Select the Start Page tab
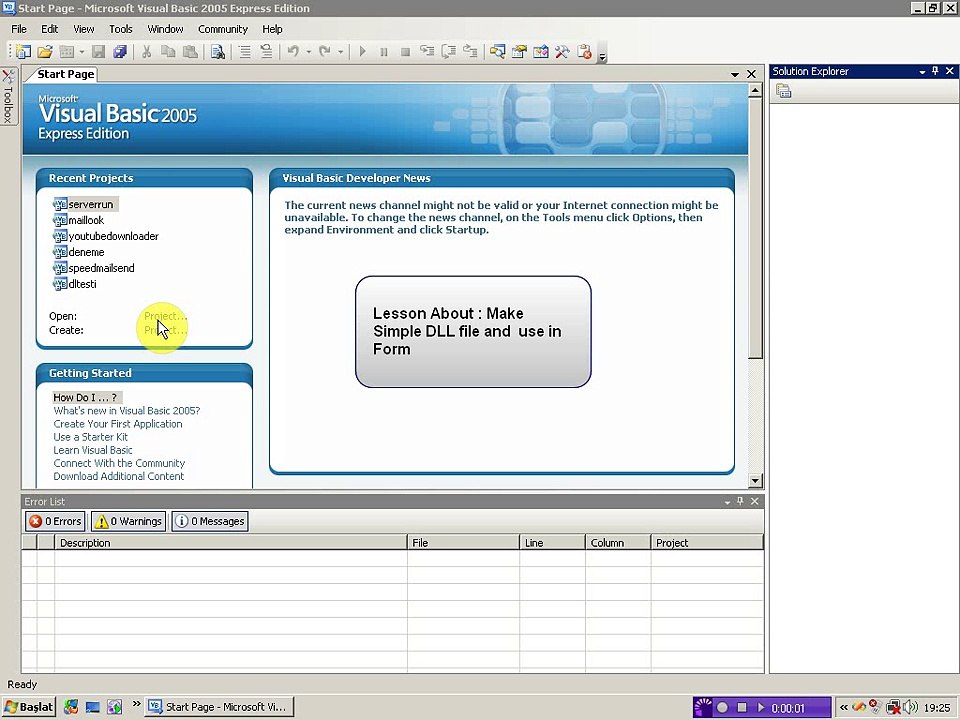Viewport: 960px width, 720px height. tap(64, 74)
